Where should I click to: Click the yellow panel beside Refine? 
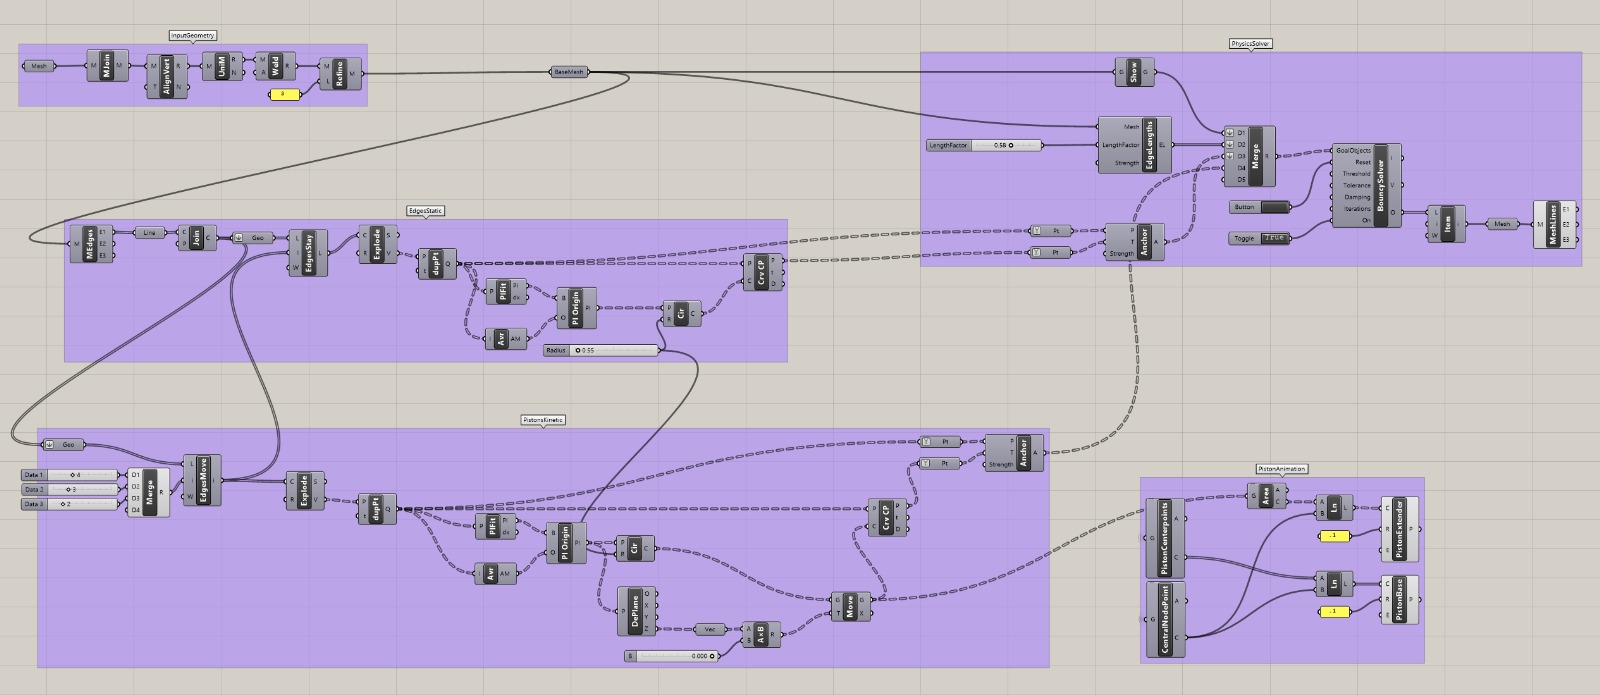[x=284, y=94]
